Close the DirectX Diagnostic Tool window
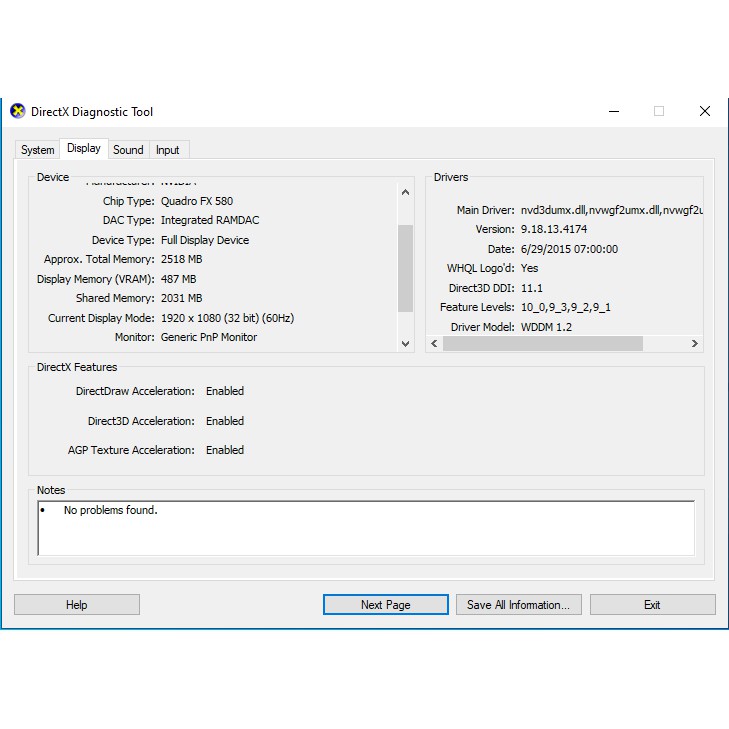 (704, 111)
